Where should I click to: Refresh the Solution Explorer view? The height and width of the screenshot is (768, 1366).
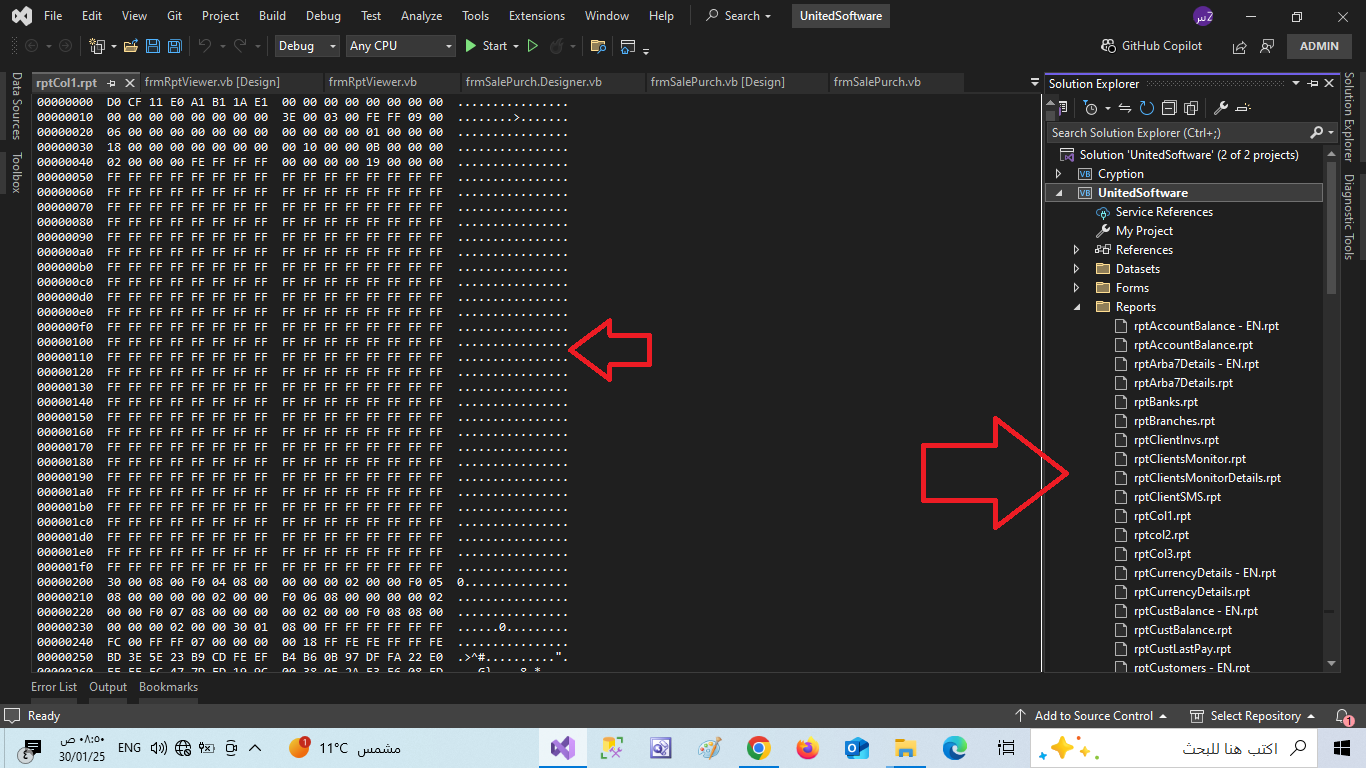tap(1147, 108)
